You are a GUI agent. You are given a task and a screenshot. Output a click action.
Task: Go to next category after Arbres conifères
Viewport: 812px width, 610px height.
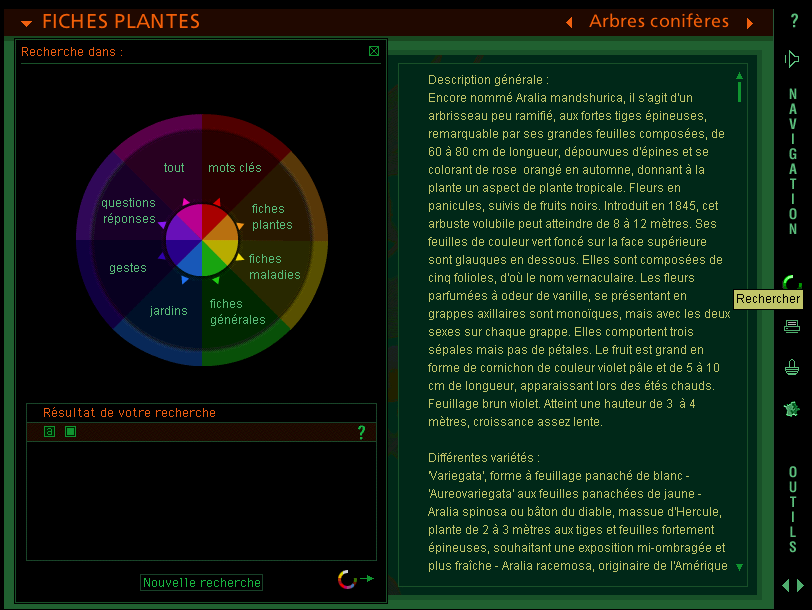click(750, 22)
